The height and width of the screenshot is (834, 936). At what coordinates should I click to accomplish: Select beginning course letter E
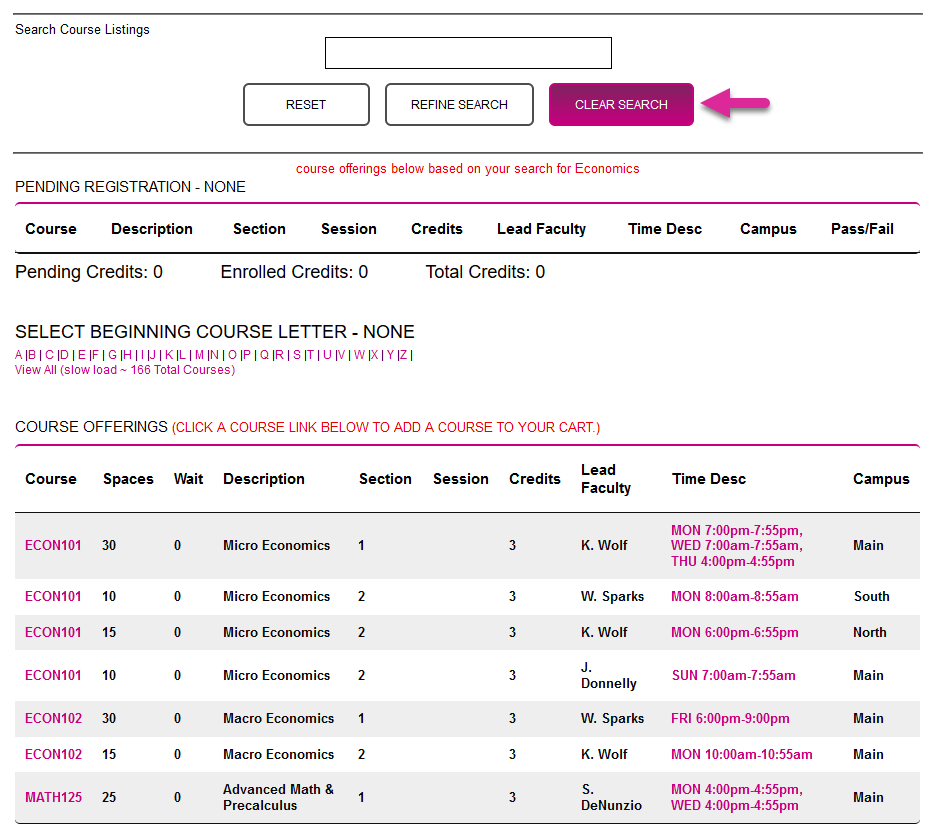pyautogui.click(x=81, y=355)
